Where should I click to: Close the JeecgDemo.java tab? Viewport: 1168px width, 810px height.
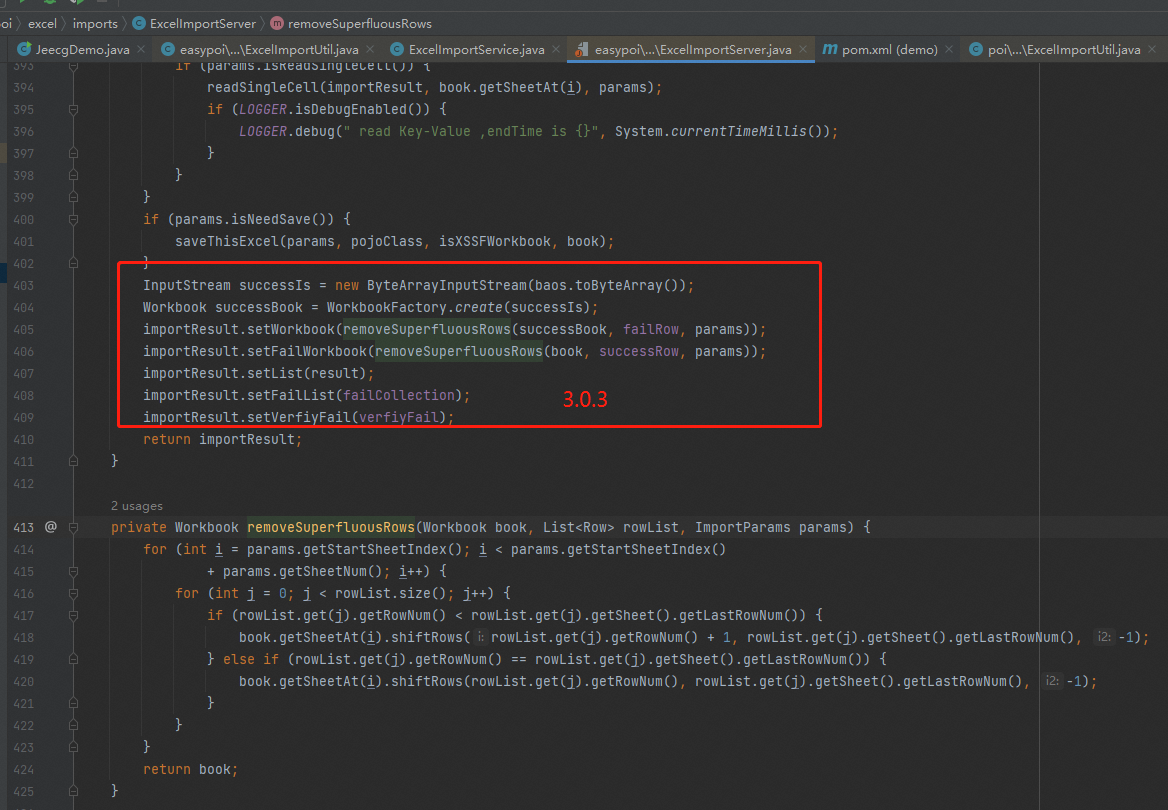pyautogui.click(x=141, y=49)
